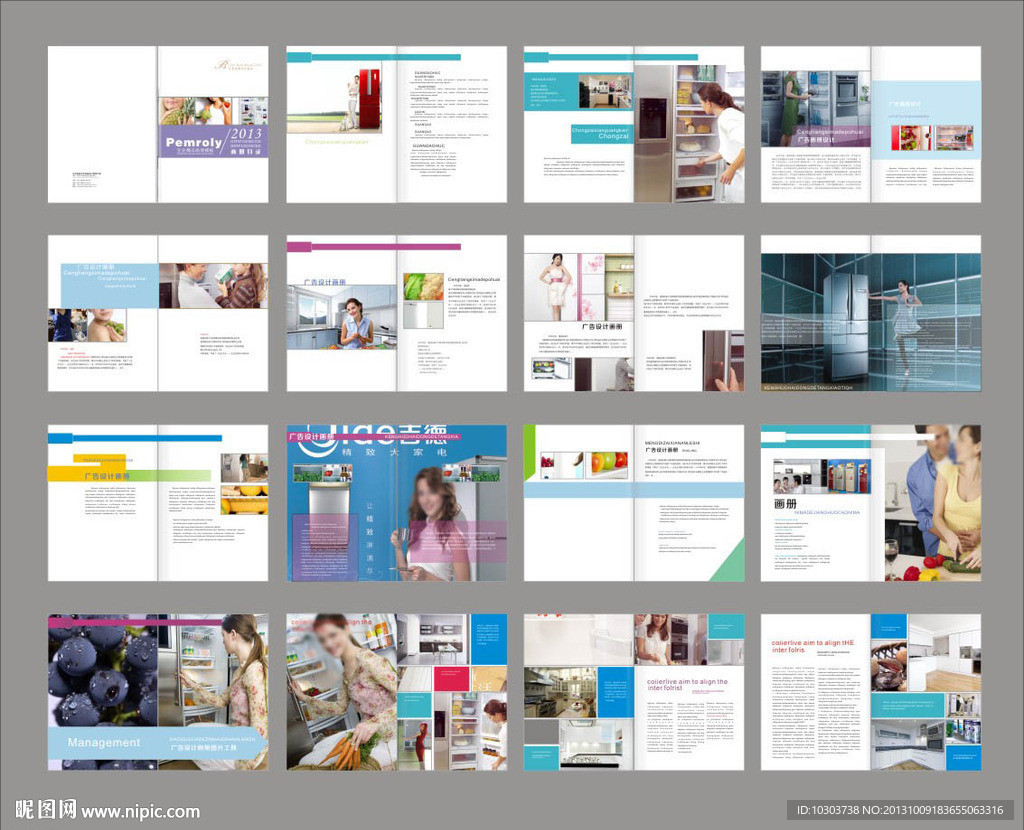Select the spread with the green corner triangle
The width and height of the screenshot is (1024, 830).
[633, 503]
